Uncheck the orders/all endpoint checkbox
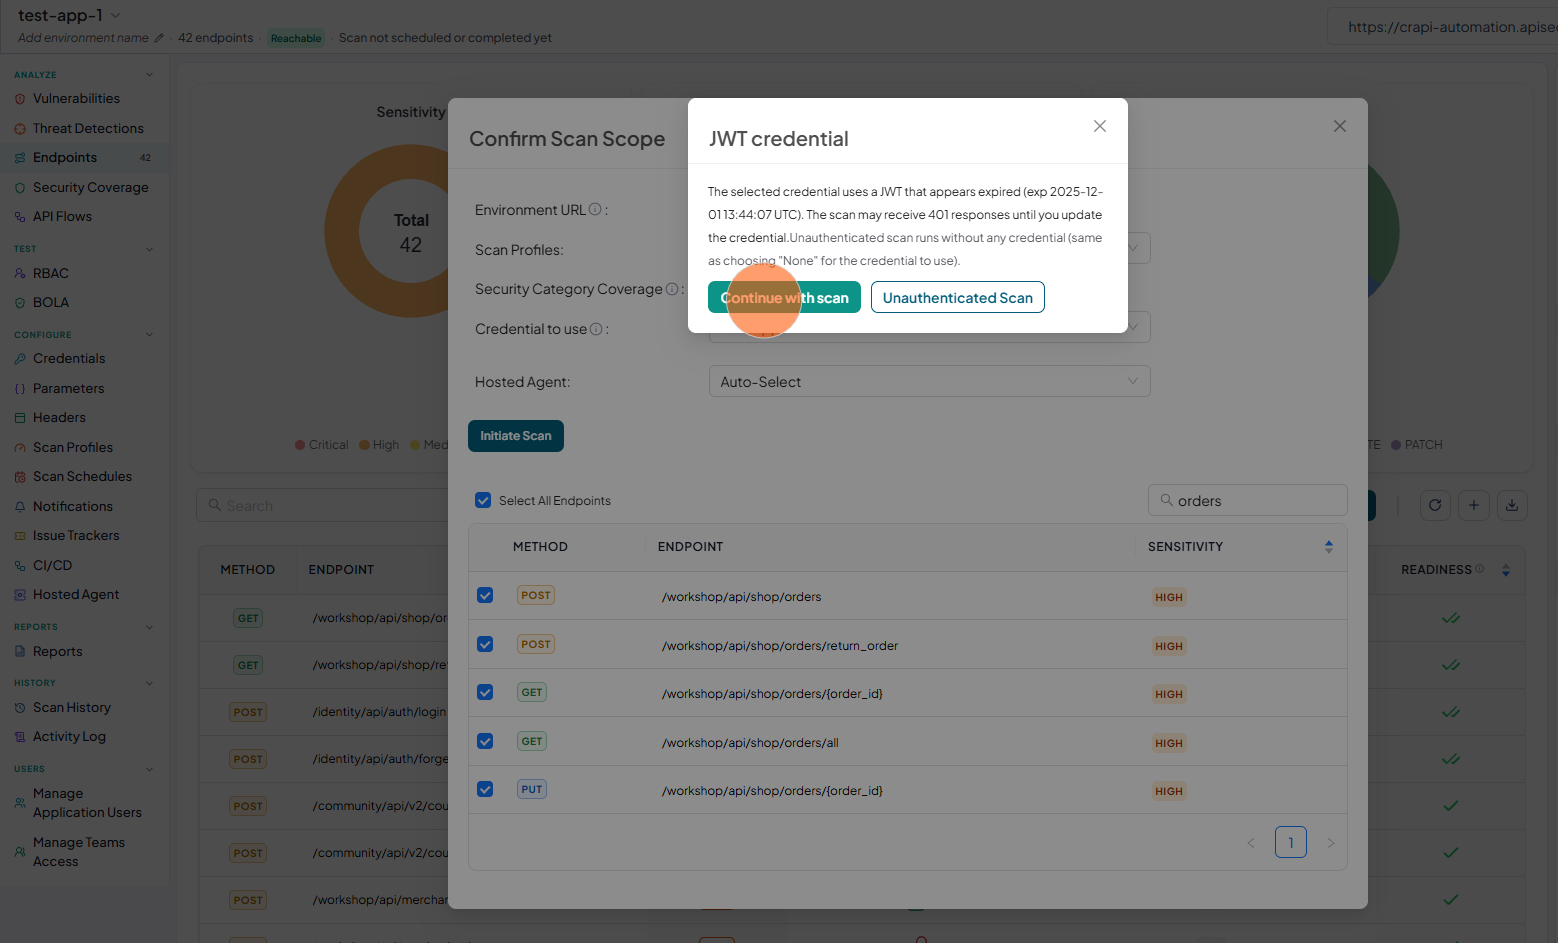The image size is (1558, 943). 485,741
